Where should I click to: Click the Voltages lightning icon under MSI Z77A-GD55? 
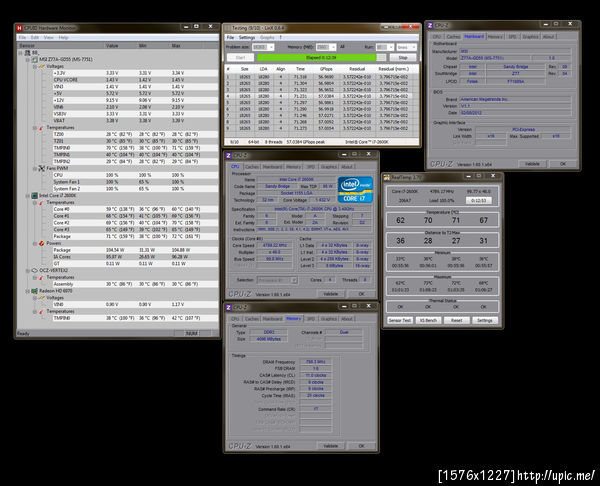click(41, 66)
